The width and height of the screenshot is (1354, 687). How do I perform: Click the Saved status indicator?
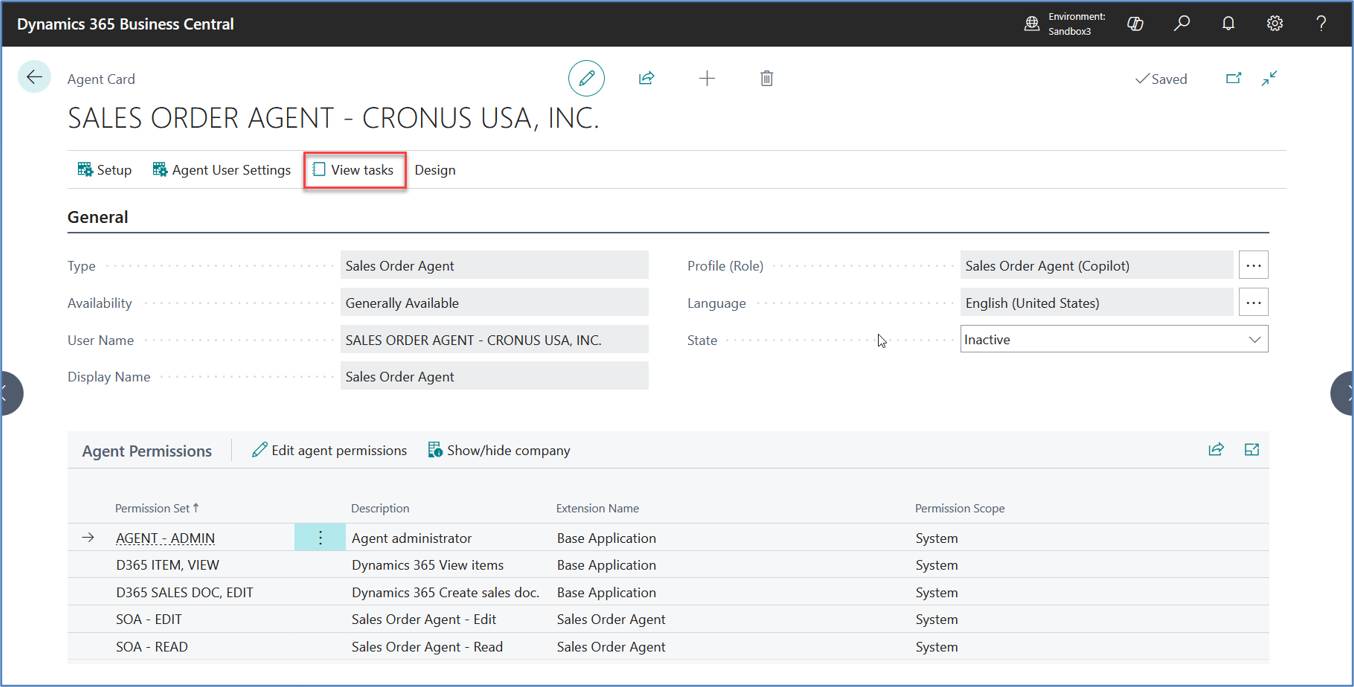[1161, 79]
